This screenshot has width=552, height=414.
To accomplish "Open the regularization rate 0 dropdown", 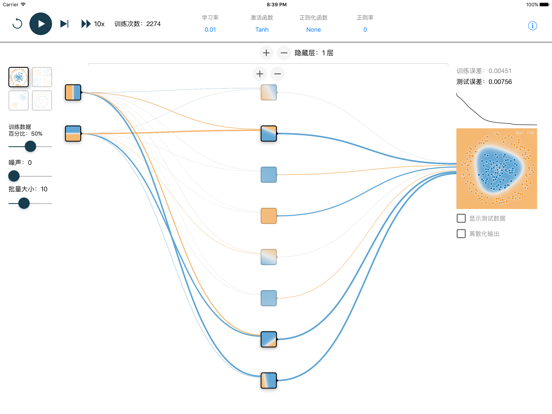I will (365, 30).
